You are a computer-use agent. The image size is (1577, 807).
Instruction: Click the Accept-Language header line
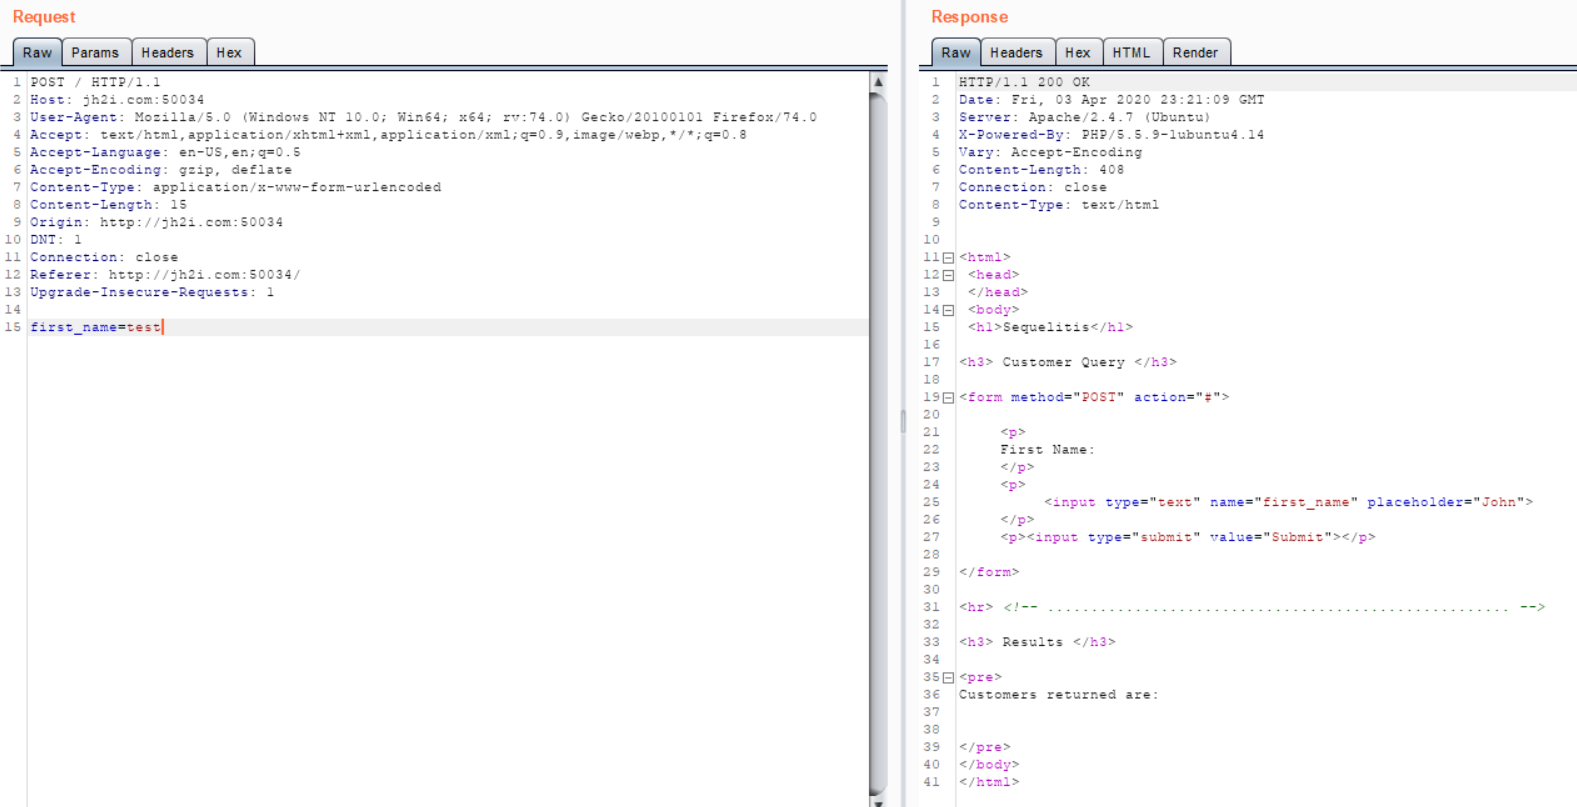tap(165, 152)
